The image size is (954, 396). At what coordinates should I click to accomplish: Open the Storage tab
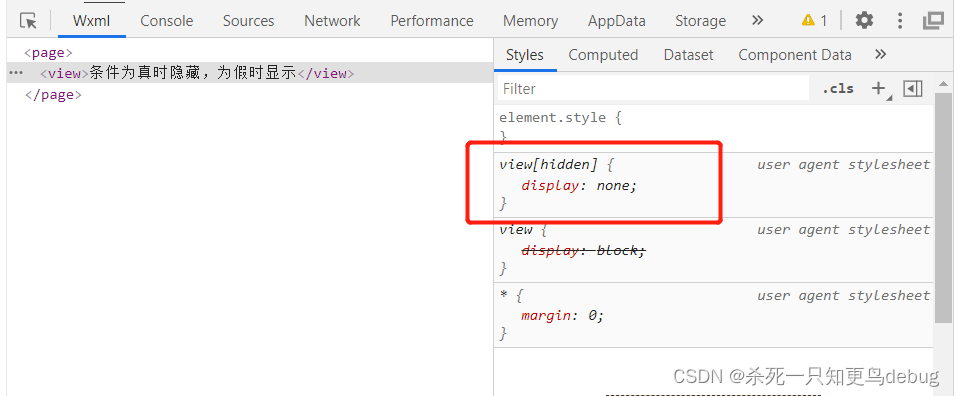(x=700, y=21)
